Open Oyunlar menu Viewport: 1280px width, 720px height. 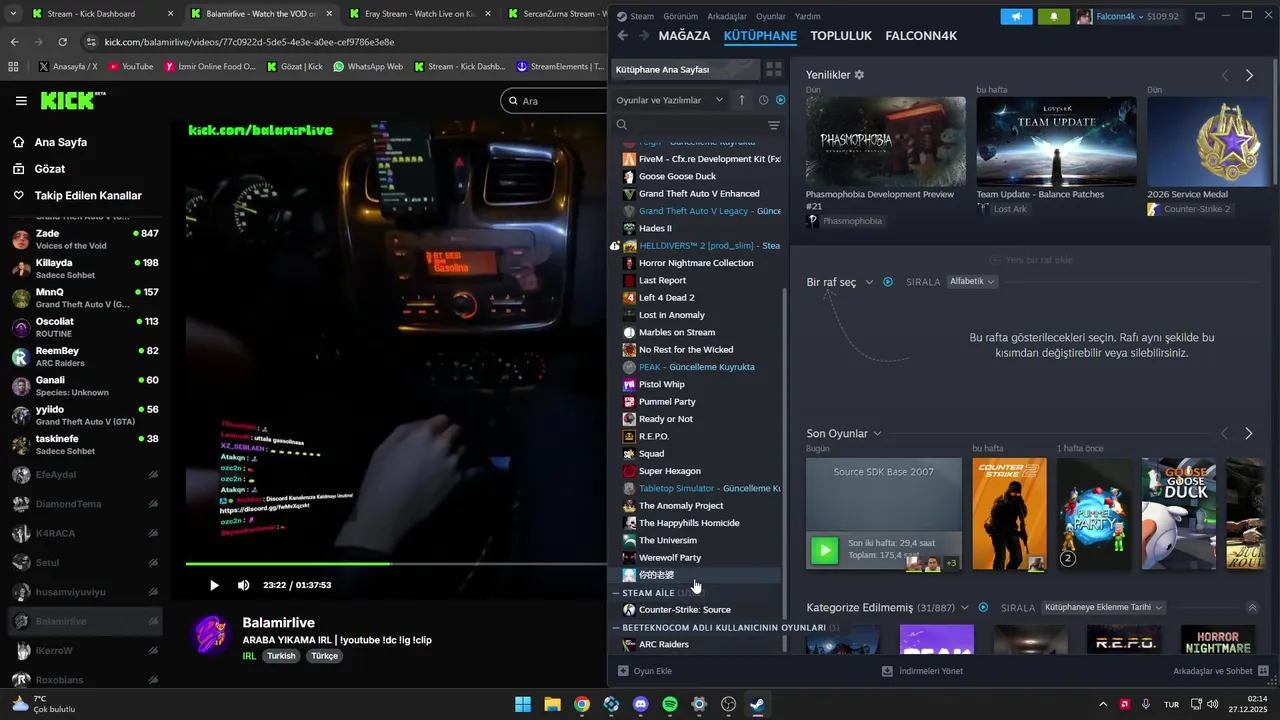click(771, 17)
